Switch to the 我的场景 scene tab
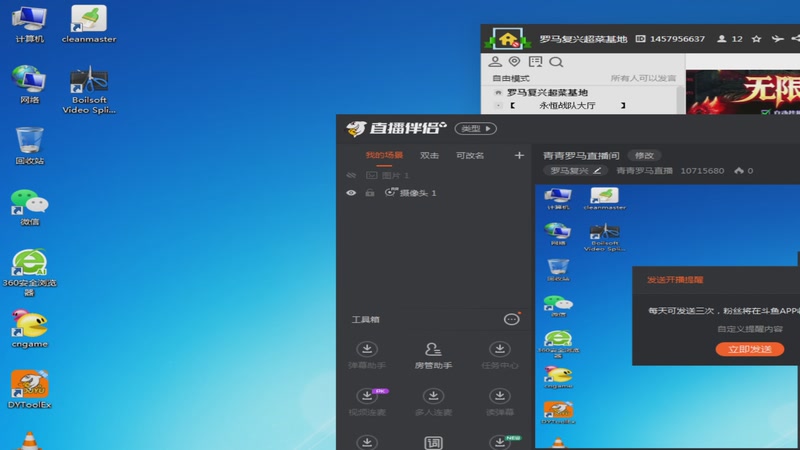The width and height of the screenshot is (800, 450). [384, 155]
